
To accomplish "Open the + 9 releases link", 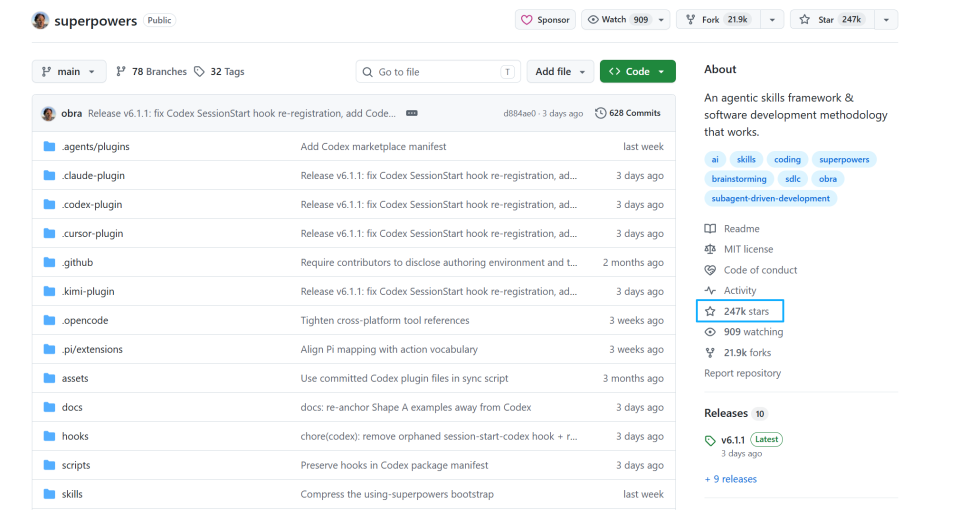I will point(730,479).
